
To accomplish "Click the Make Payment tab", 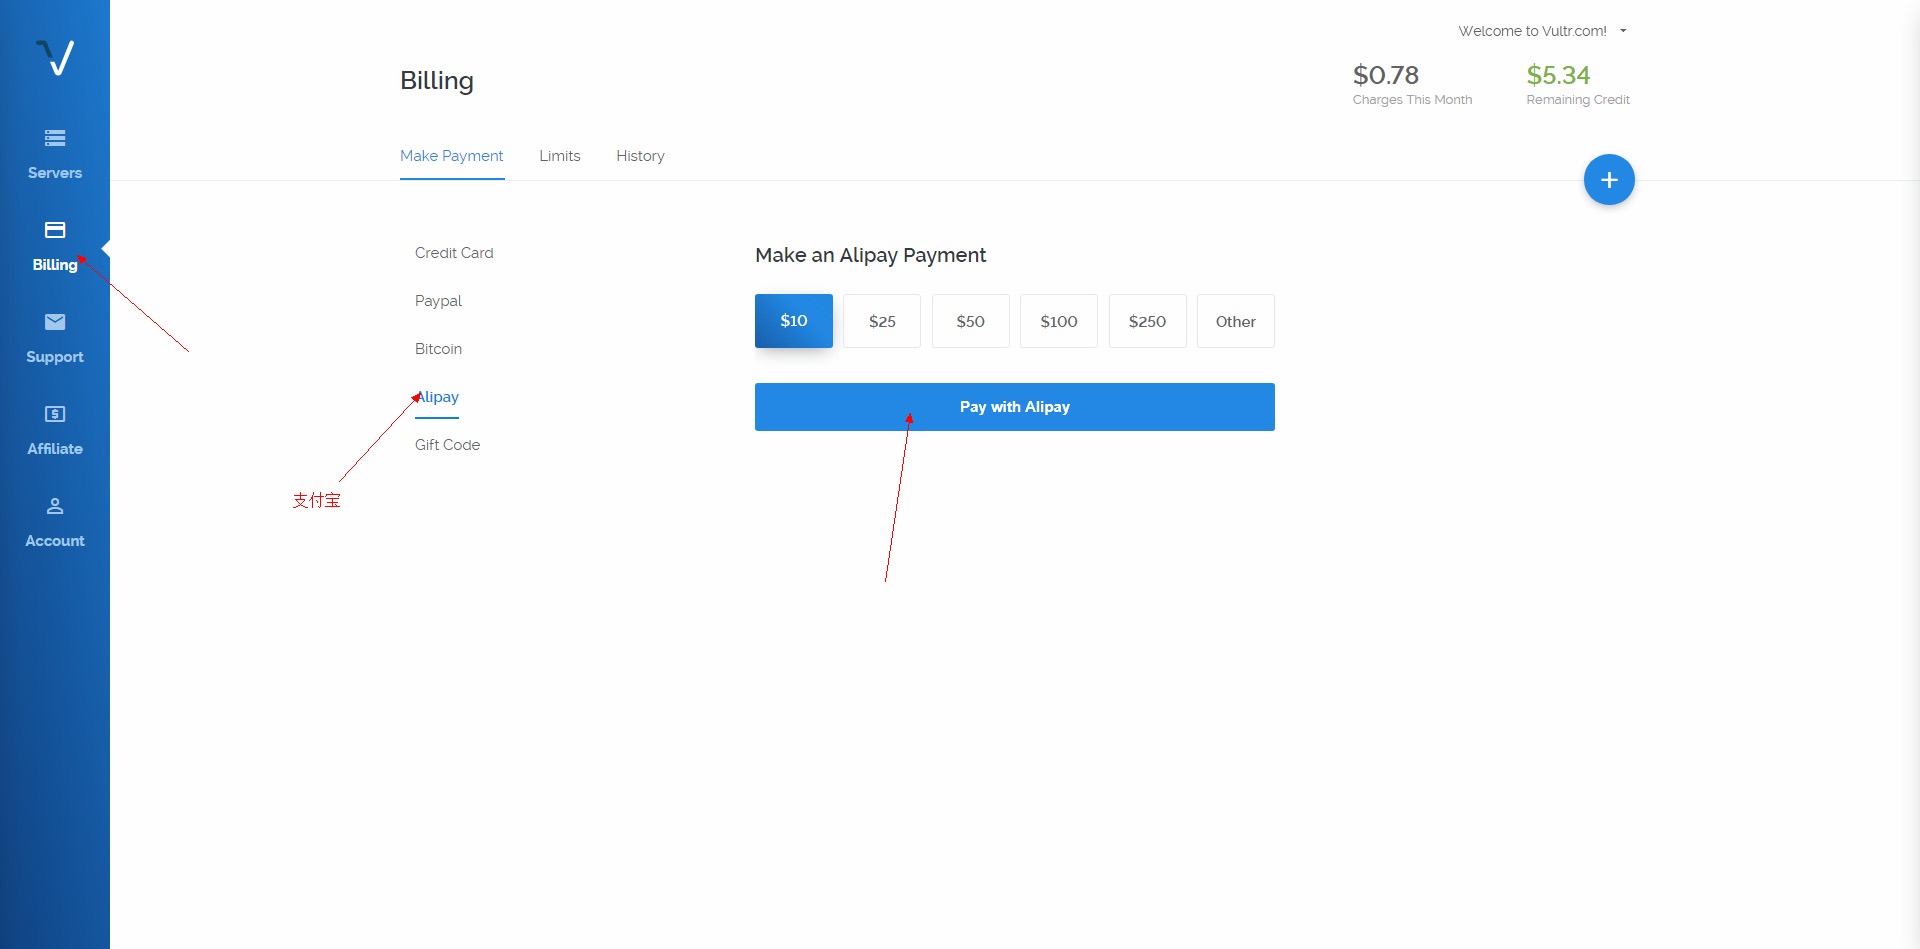I will (x=451, y=156).
